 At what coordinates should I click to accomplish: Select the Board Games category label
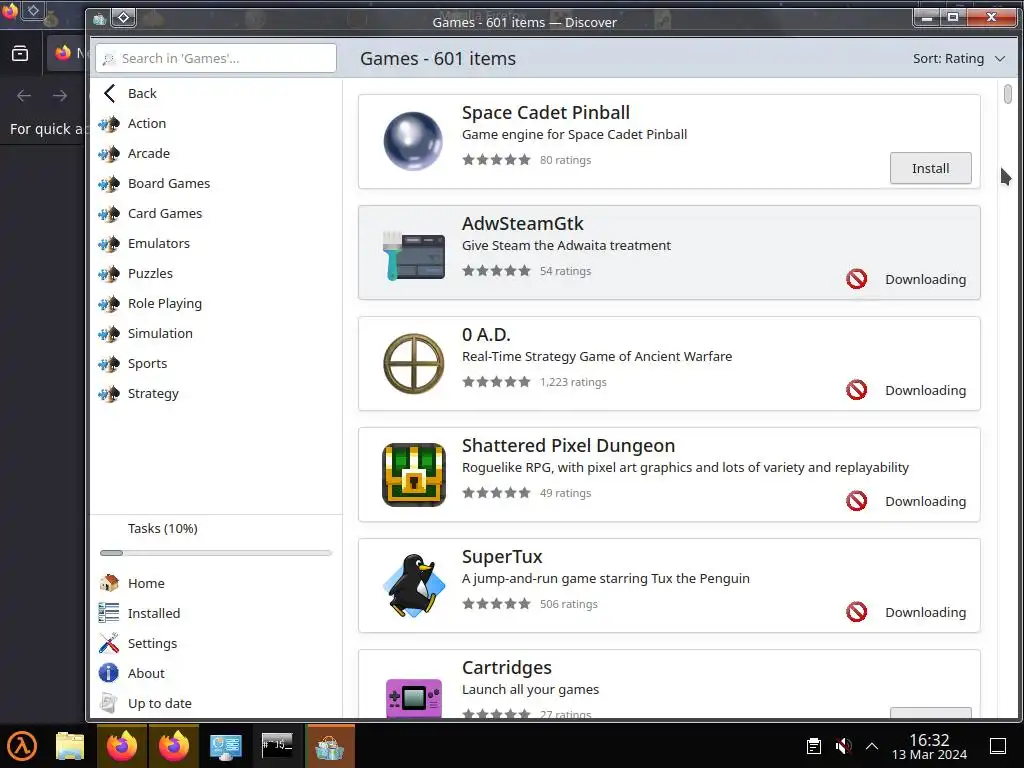pyautogui.click(x=168, y=184)
